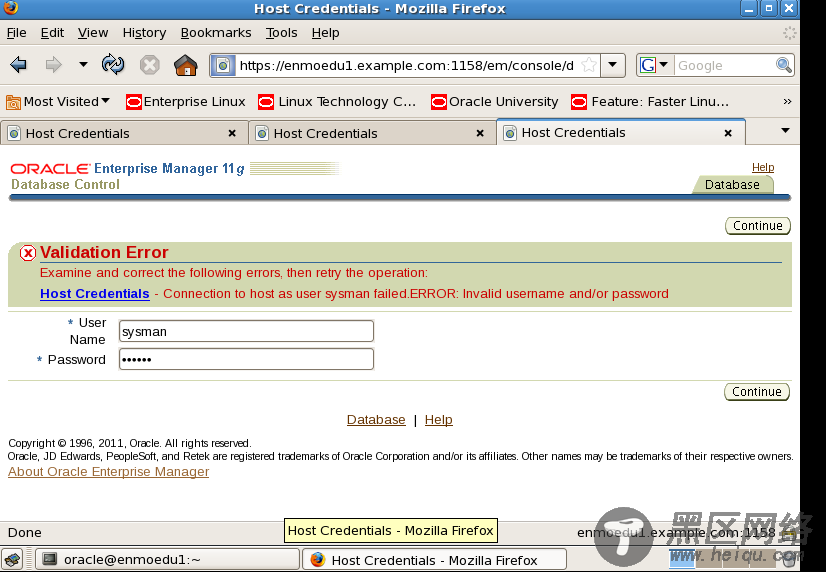Click the show desktop icon in taskbar
Viewport: 826px width, 572px height.
coord(12,559)
